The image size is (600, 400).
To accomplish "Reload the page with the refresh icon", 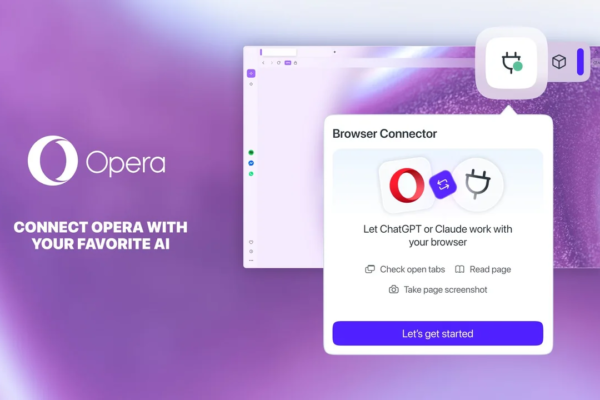I will click(279, 63).
